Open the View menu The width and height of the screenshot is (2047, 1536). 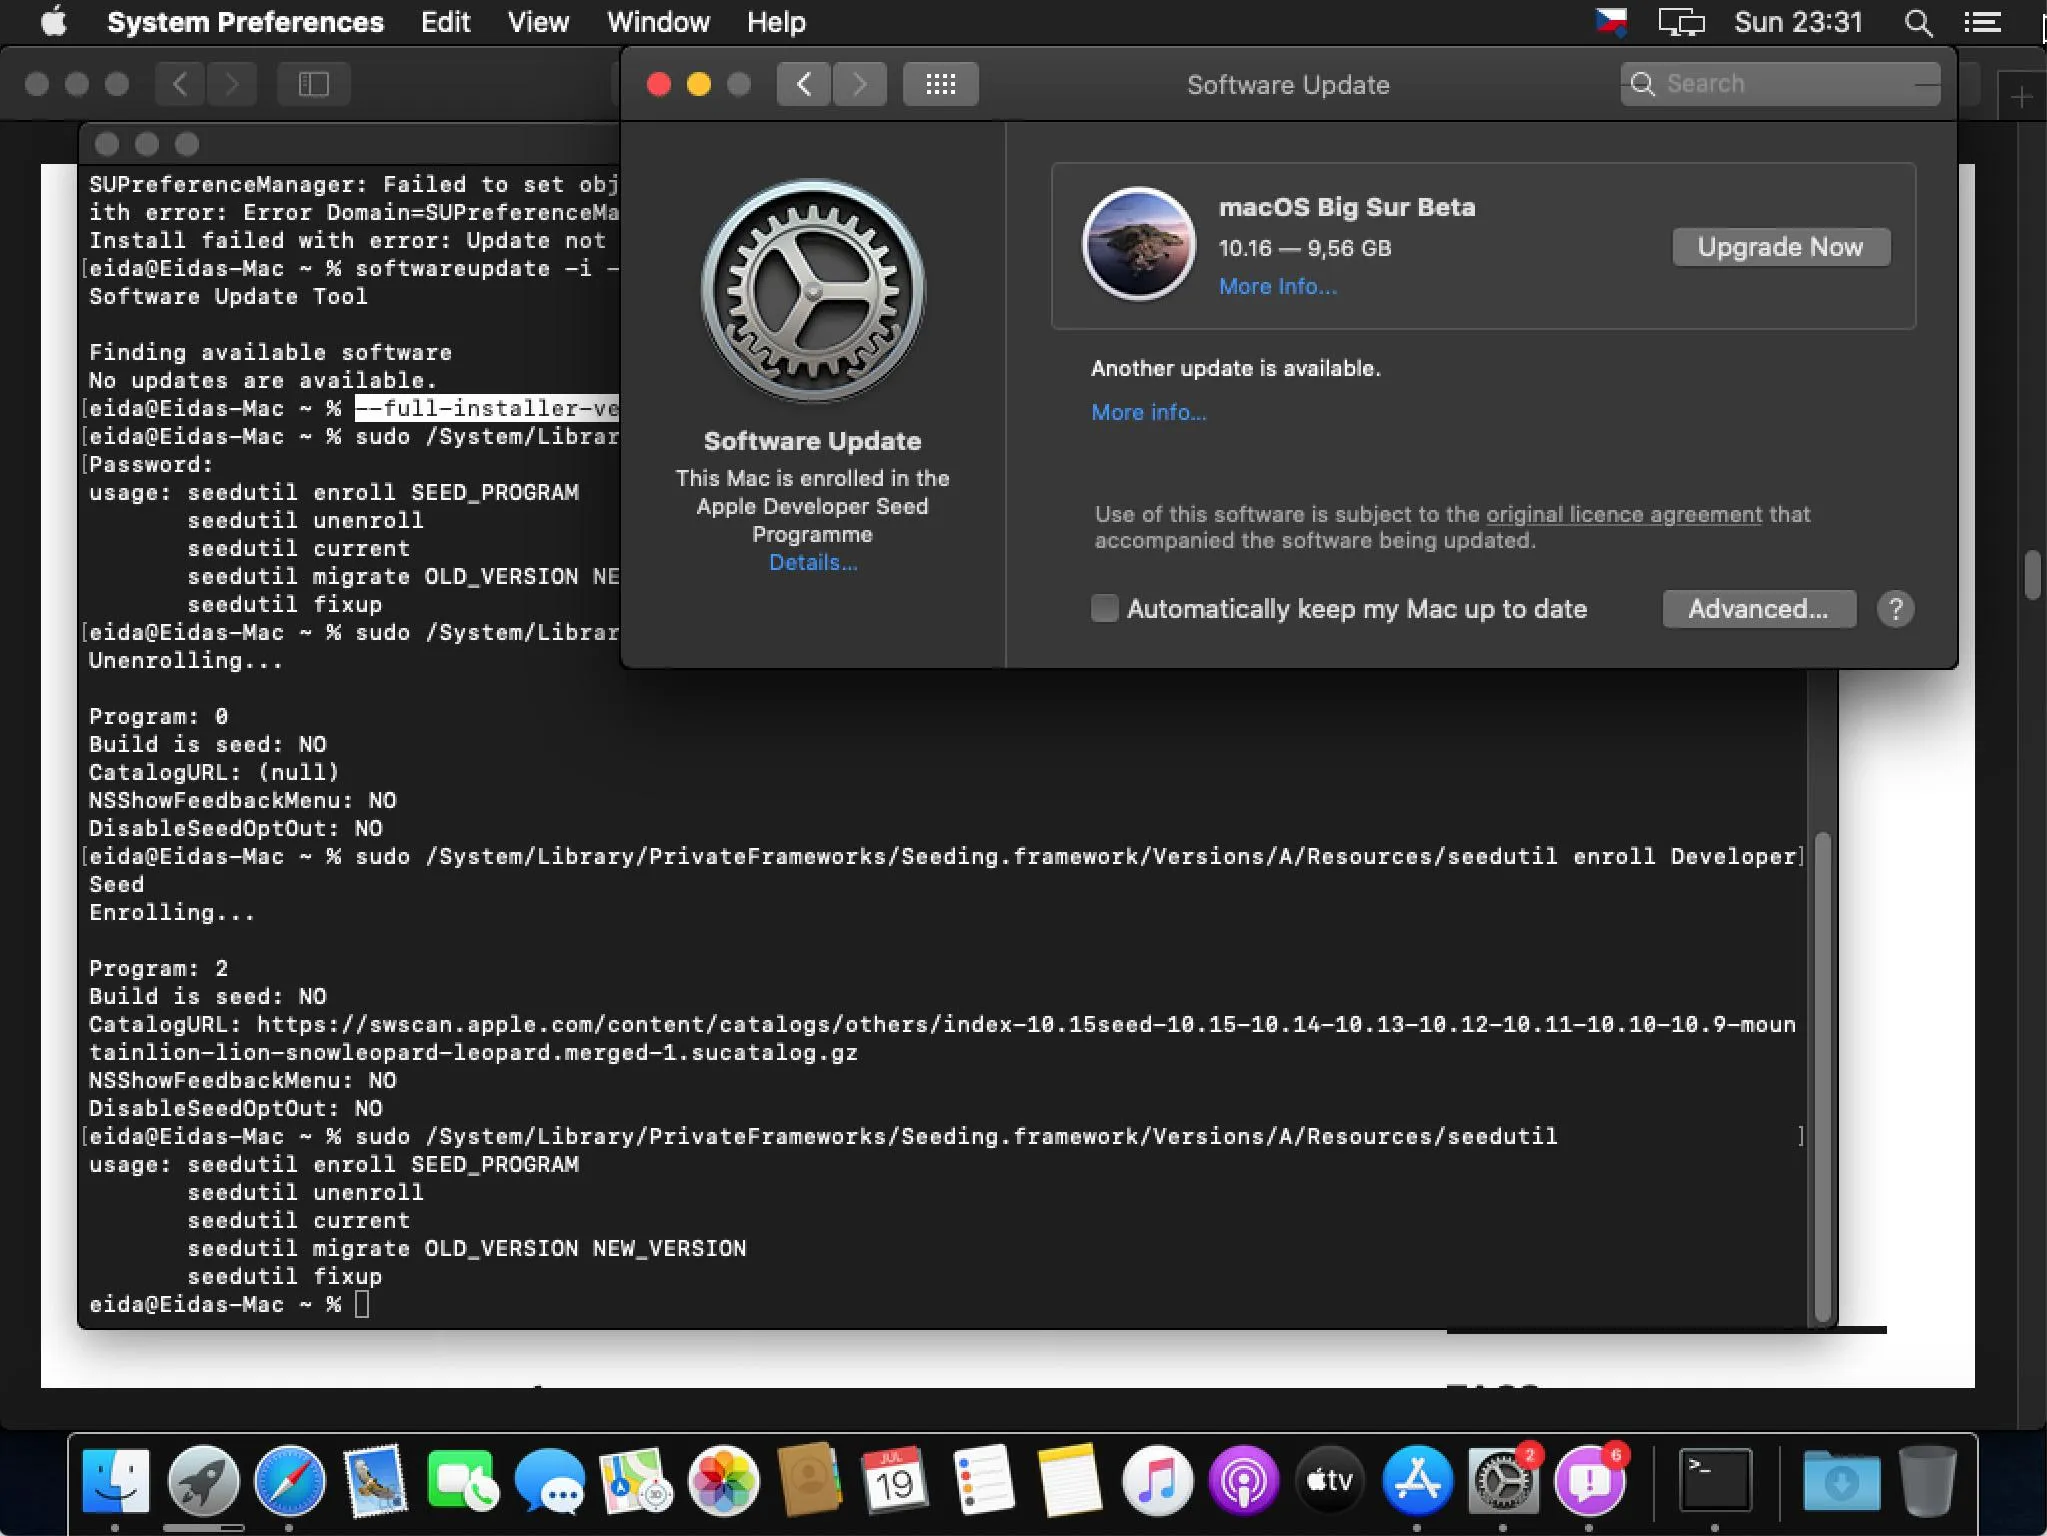click(538, 22)
